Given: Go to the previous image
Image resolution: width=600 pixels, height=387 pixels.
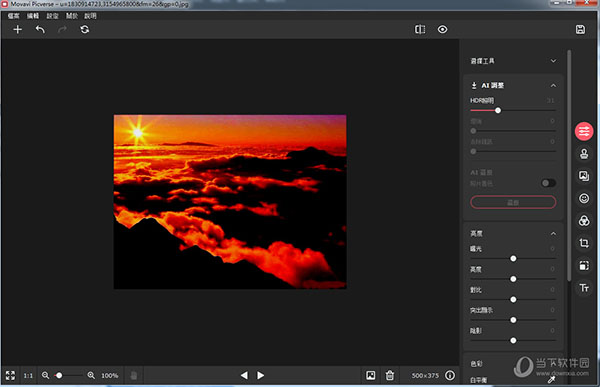Looking at the screenshot, I should tap(244, 376).
